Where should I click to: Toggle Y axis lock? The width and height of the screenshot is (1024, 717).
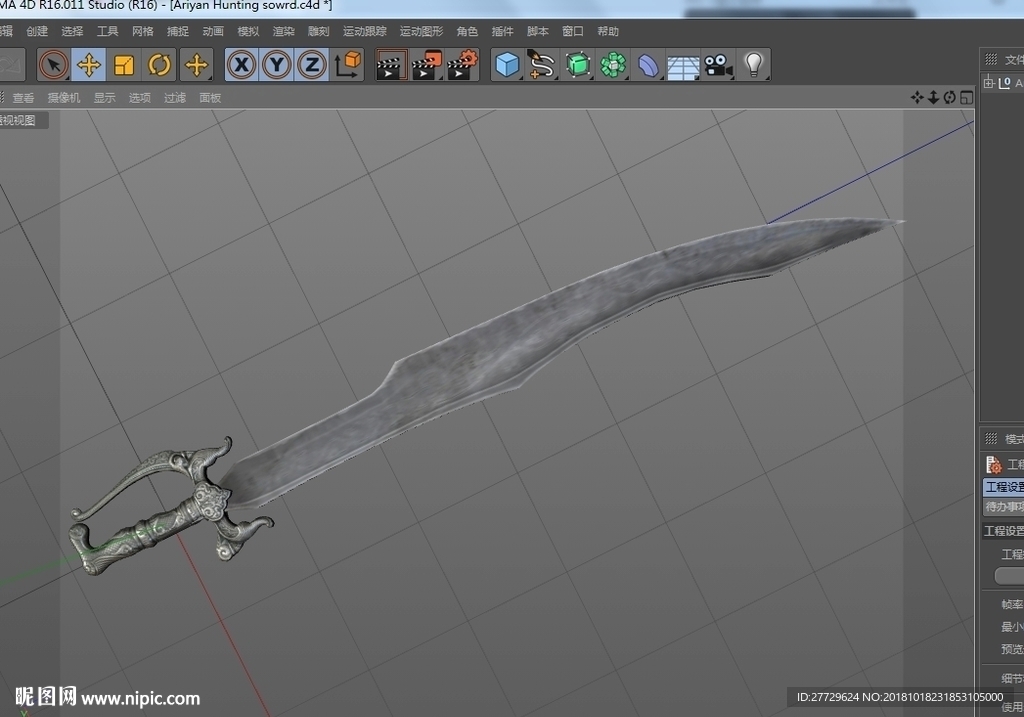pos(277,65)
